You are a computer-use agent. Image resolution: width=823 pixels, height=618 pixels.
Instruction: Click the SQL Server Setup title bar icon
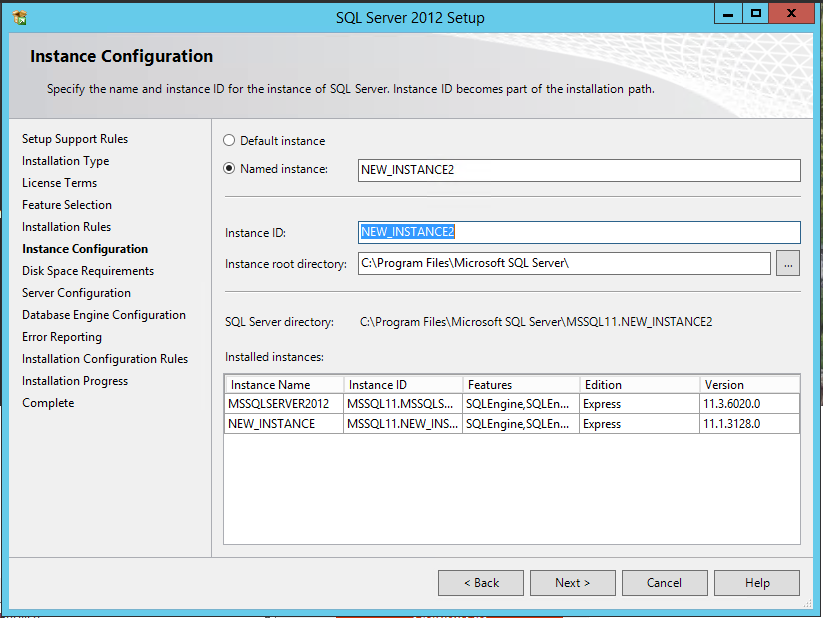click(x=19, y=17)
